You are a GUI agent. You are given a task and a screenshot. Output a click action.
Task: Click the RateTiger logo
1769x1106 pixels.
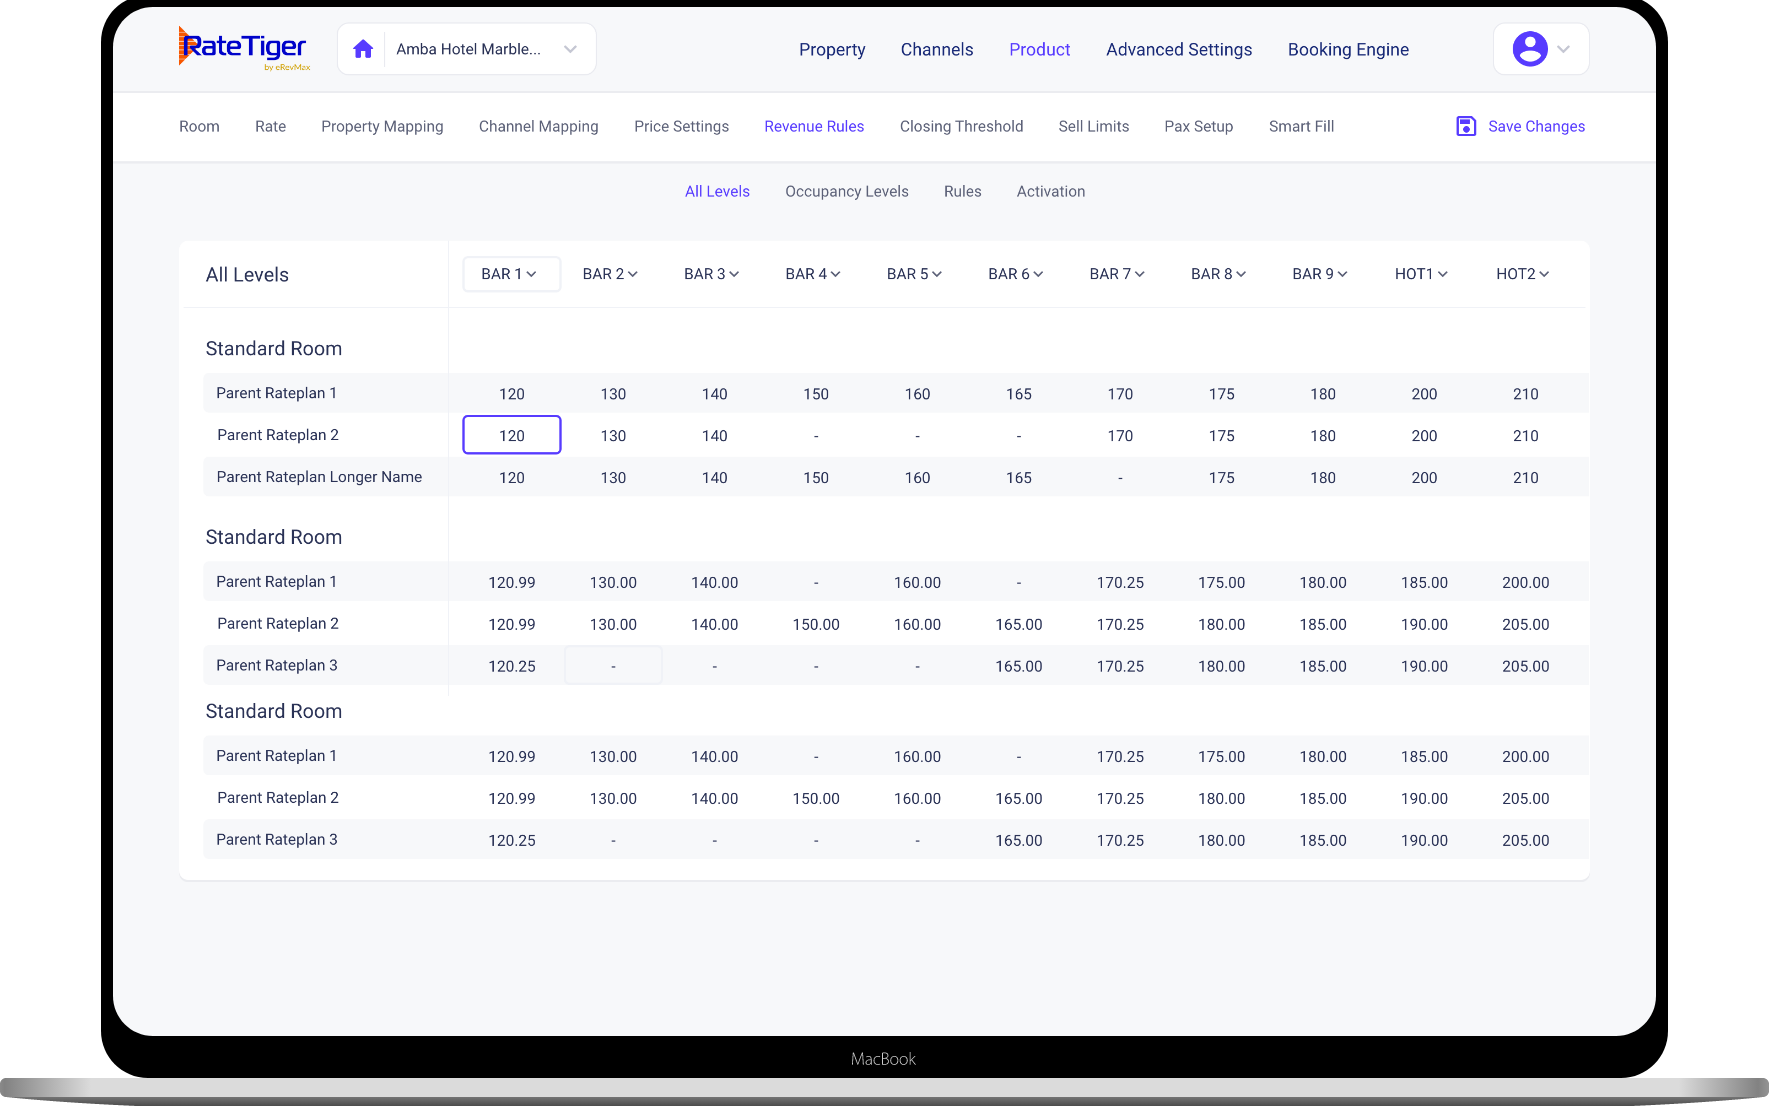245,49
